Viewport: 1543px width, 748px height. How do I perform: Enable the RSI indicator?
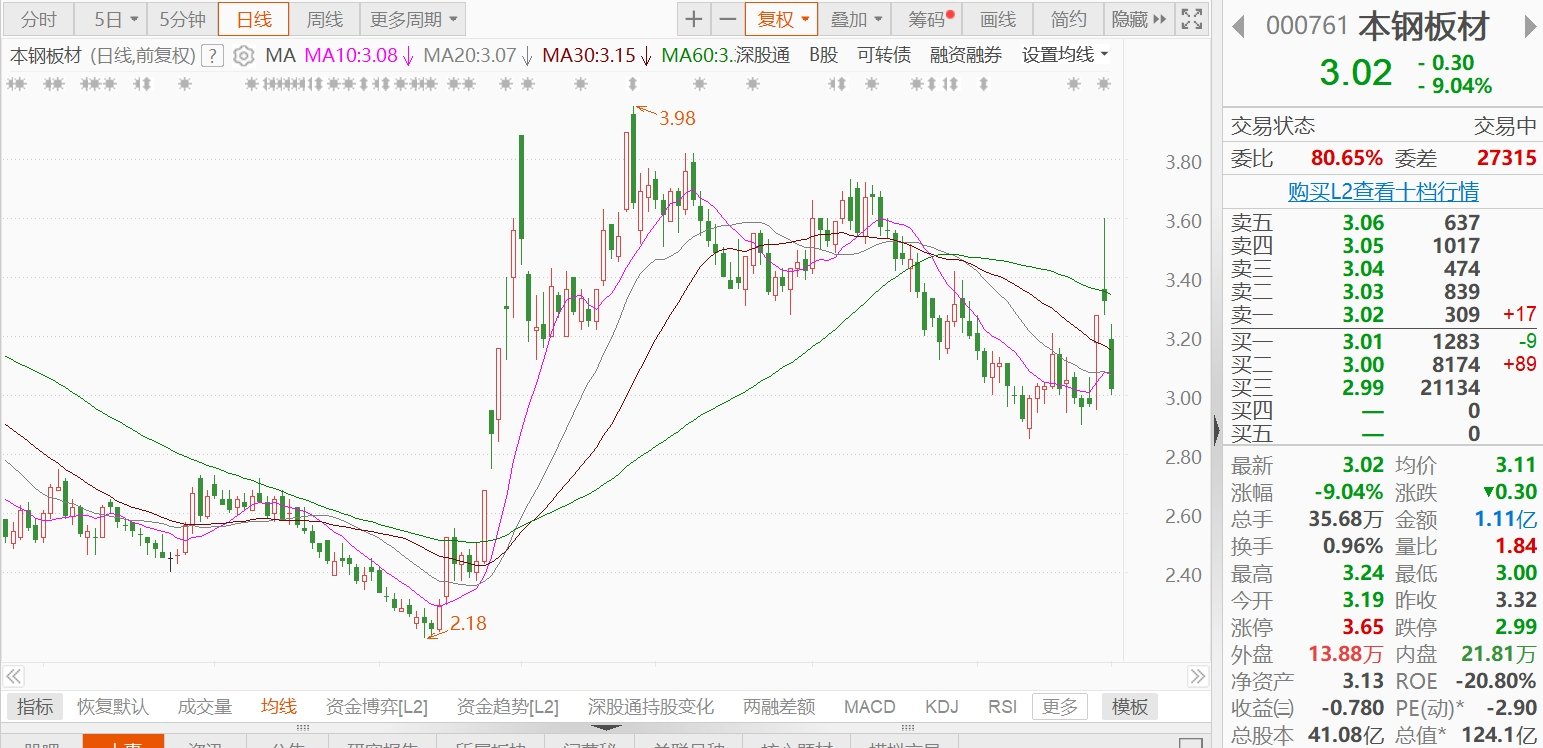pos(1002,707)
